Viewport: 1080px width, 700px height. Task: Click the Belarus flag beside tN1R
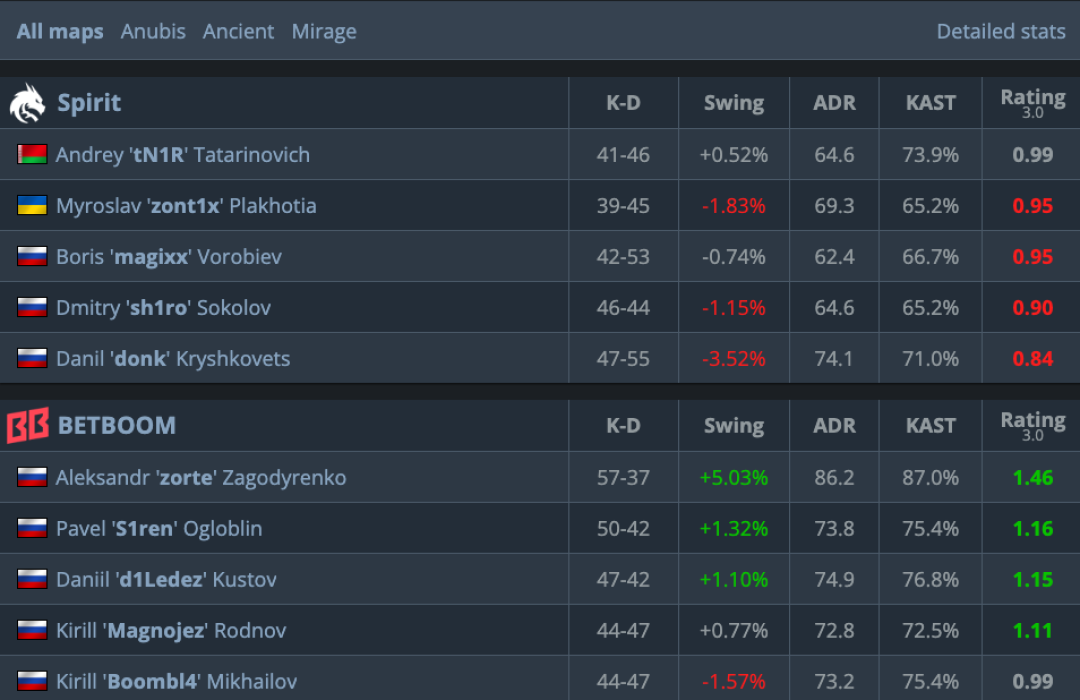click(32, 154)
